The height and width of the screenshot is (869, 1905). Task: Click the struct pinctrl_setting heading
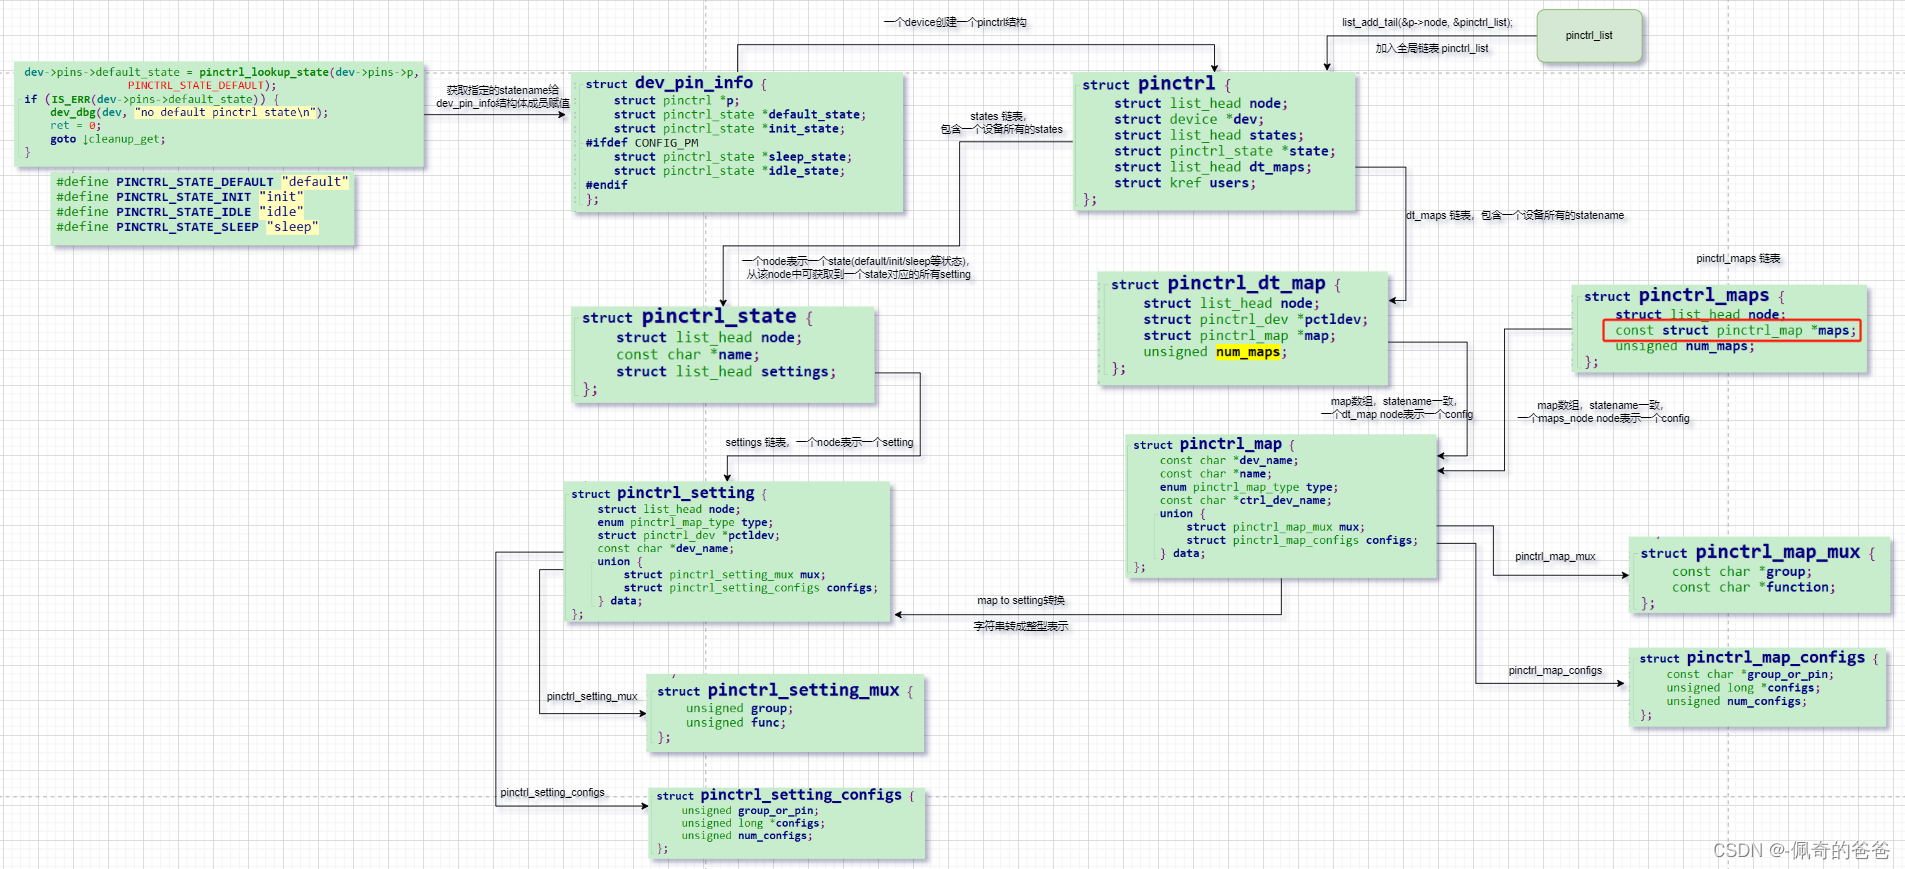(669, 493)
